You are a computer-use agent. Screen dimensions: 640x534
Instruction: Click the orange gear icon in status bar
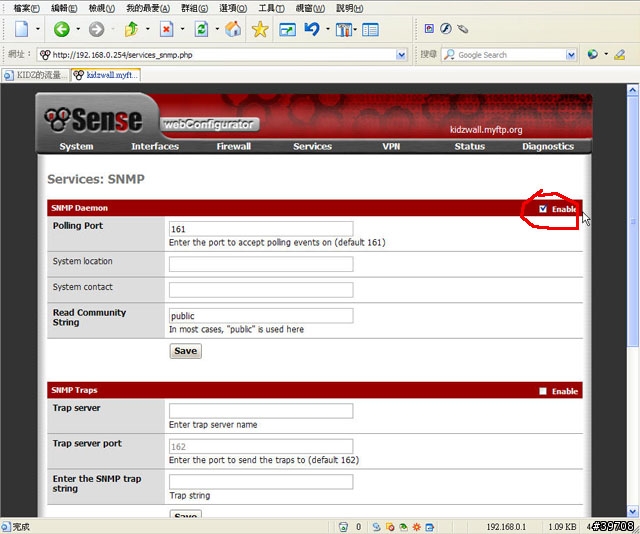click(x=417, y=527)
